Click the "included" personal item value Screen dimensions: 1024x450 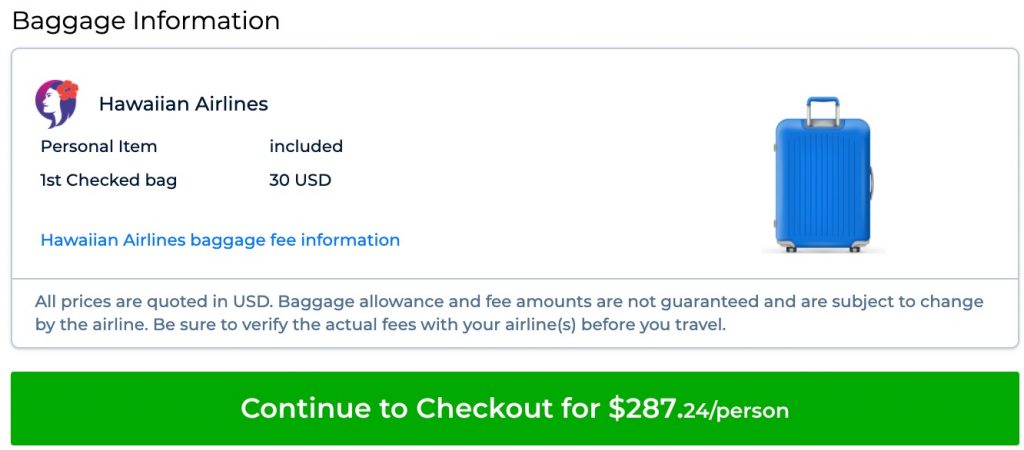(306, 146)
